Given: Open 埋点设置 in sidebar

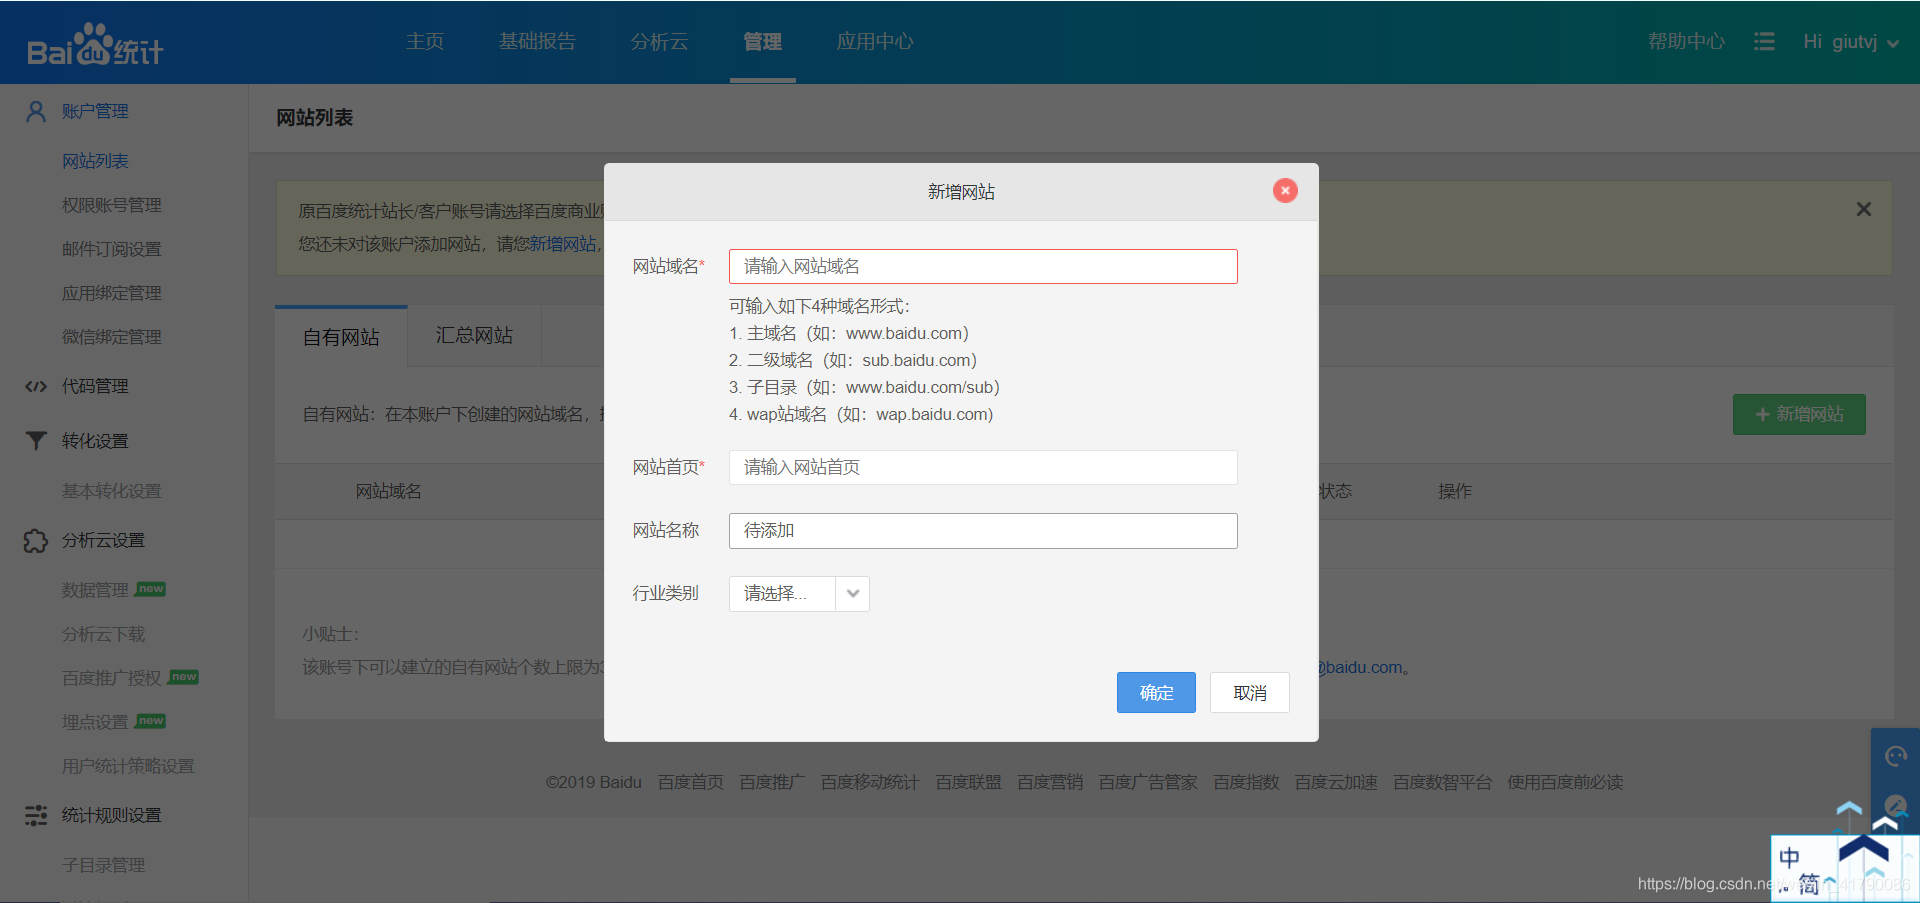Looking at the screenshot, I should coord(95,722).
